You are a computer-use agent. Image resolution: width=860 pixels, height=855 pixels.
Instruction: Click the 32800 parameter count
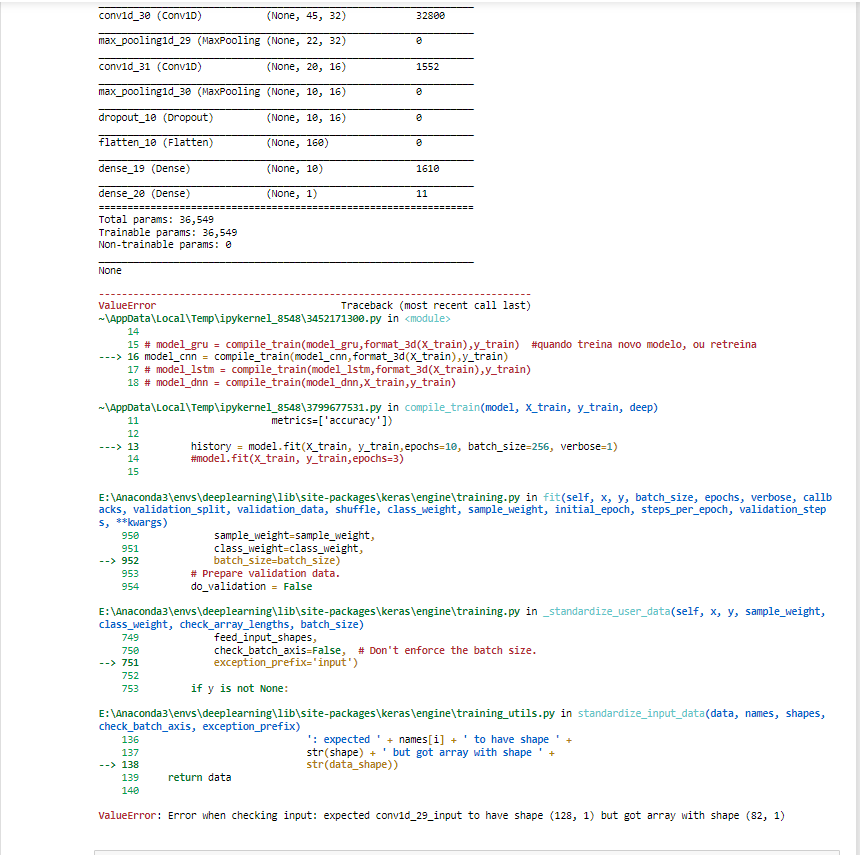point(430,16)
